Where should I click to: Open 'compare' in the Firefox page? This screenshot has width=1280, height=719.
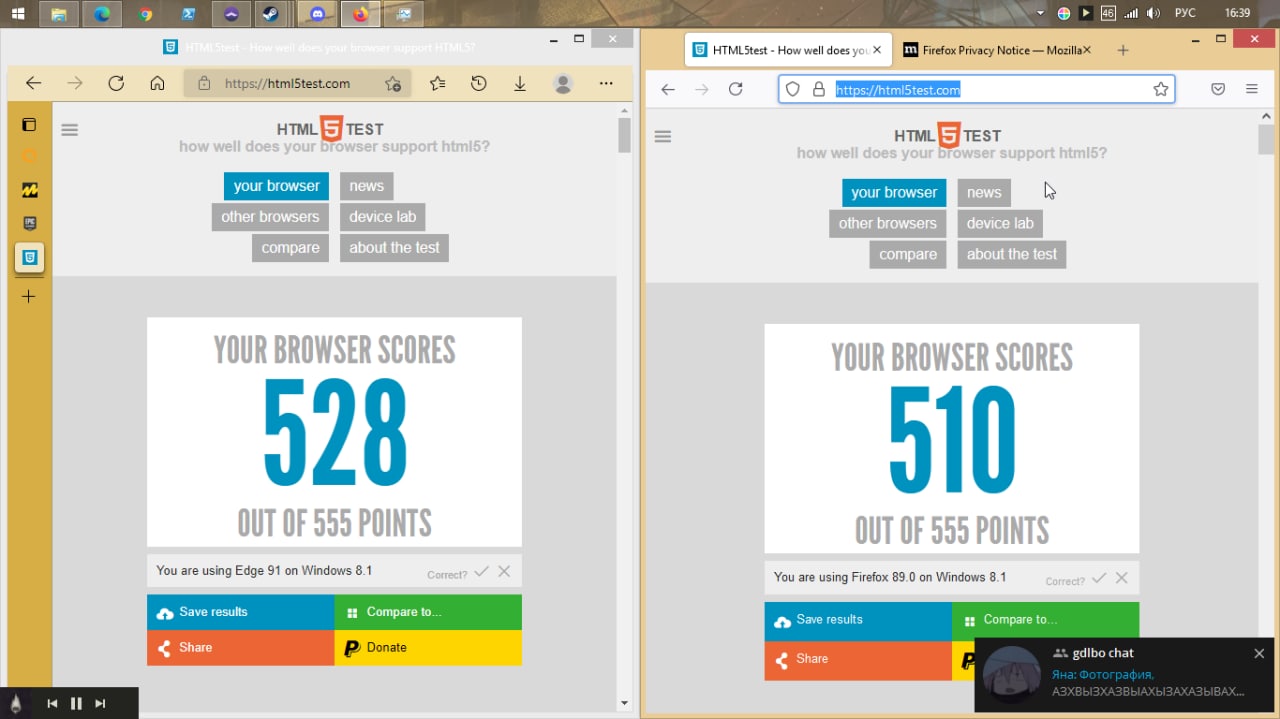tap(908, 255)
